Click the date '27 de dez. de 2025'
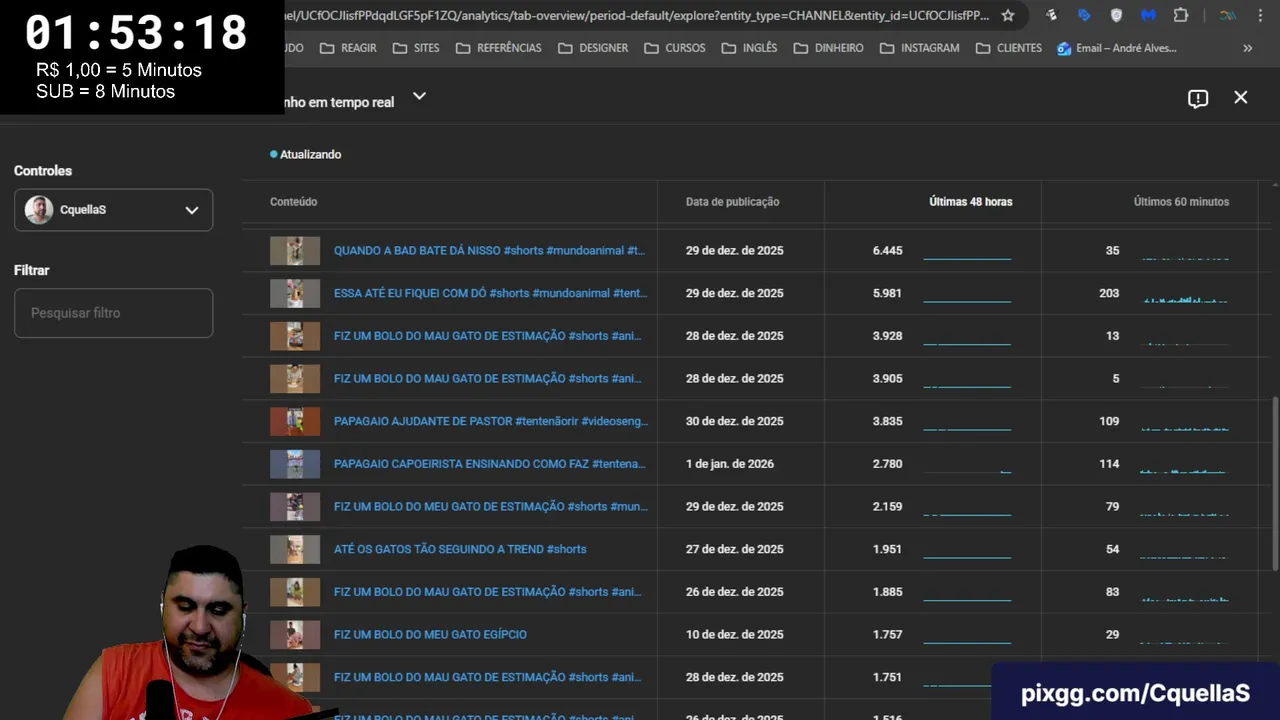1280x720 pixels. [x=734, y=549]
